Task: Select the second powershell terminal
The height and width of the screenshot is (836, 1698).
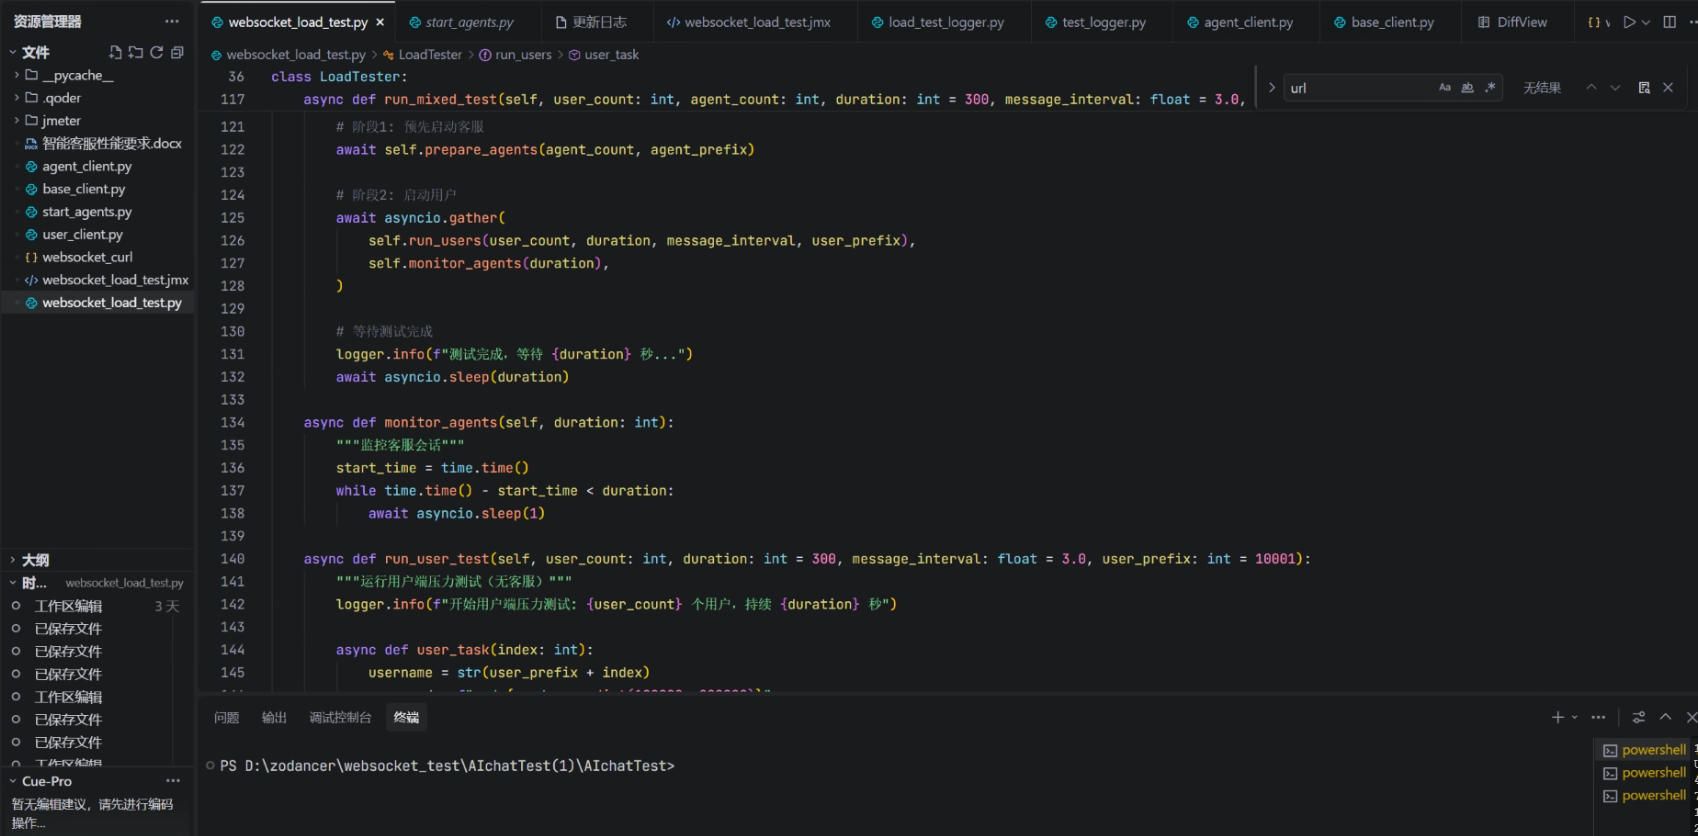Action: click(1645, 773)
